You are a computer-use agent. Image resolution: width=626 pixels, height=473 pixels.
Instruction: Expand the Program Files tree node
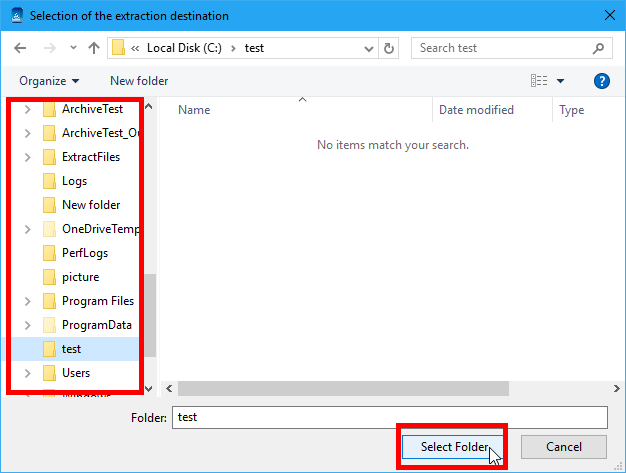tap(27, 301)
